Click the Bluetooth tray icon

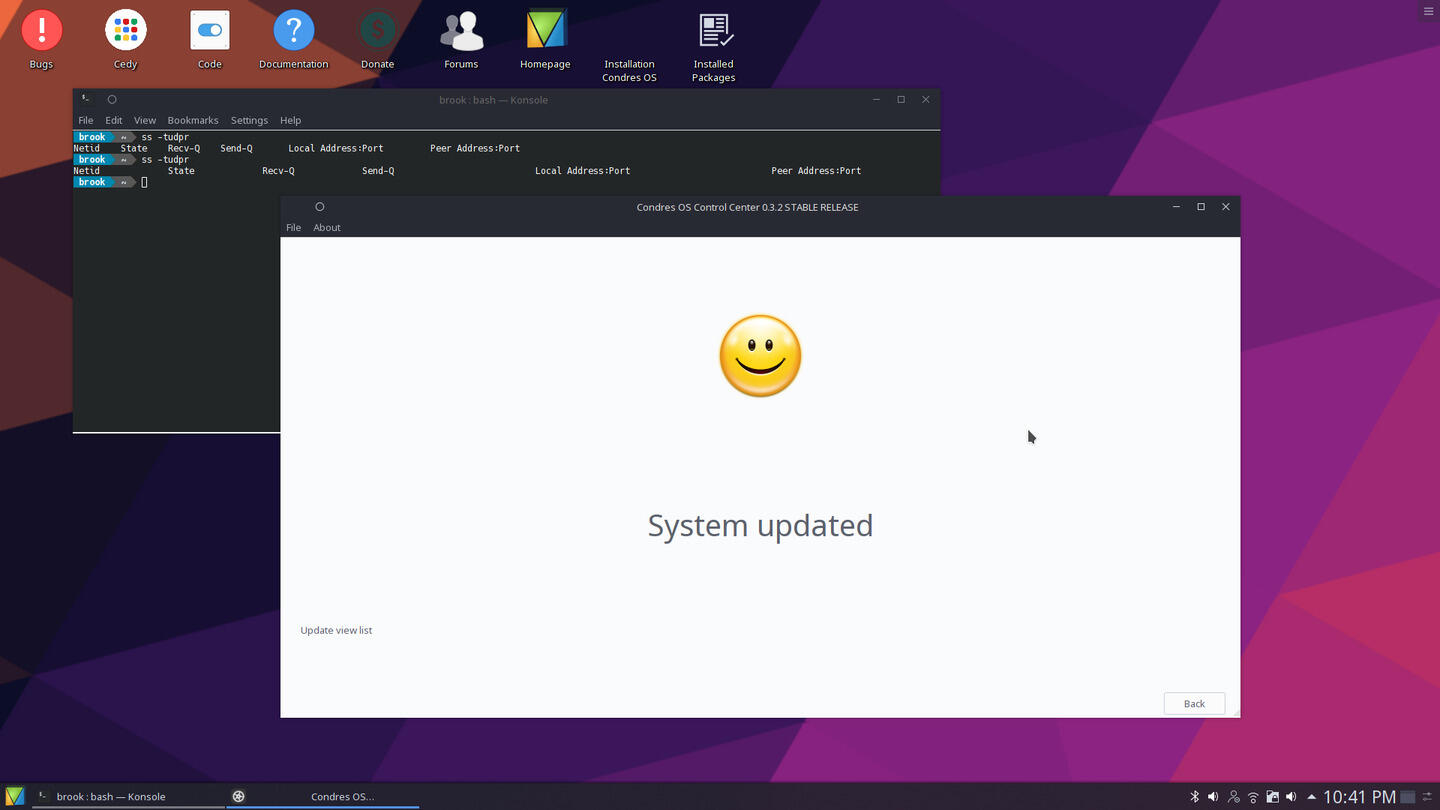click(1194, 797)
